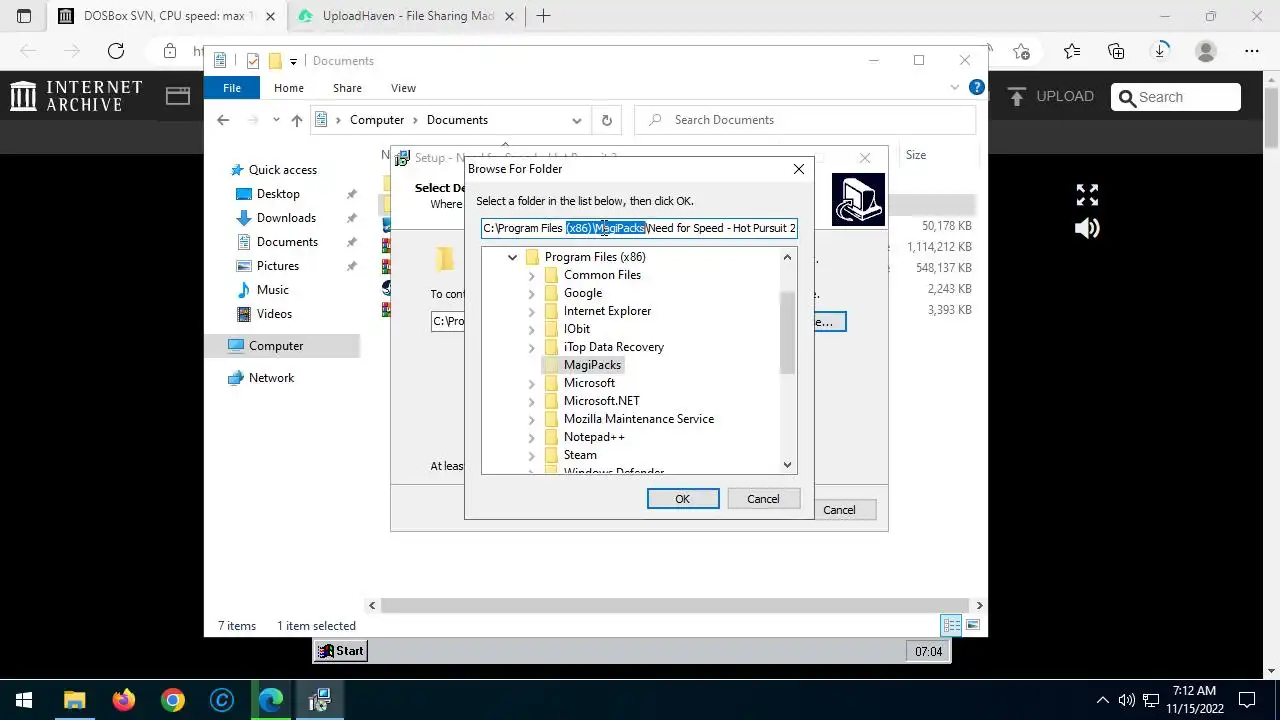The width and height of the screenshot is (1280, 720).
Task: Expand the Internet Explorer folder node
Action: 532,311
